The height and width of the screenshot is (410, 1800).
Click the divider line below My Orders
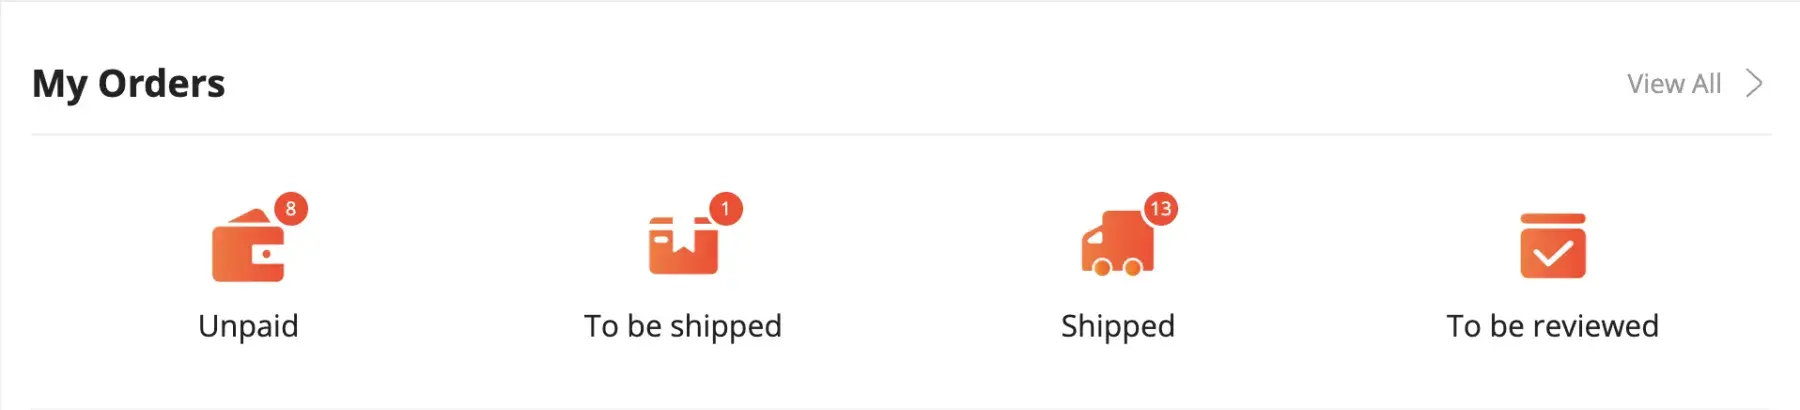tap(900, 134)
